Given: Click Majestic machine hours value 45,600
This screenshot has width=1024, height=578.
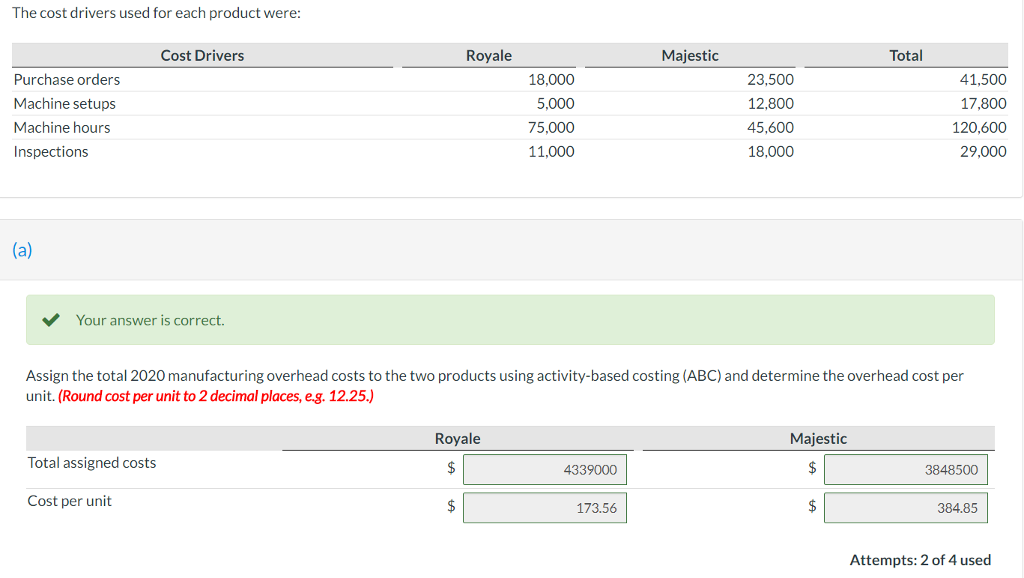Looking at the screenshot, I should coord(771,127).
